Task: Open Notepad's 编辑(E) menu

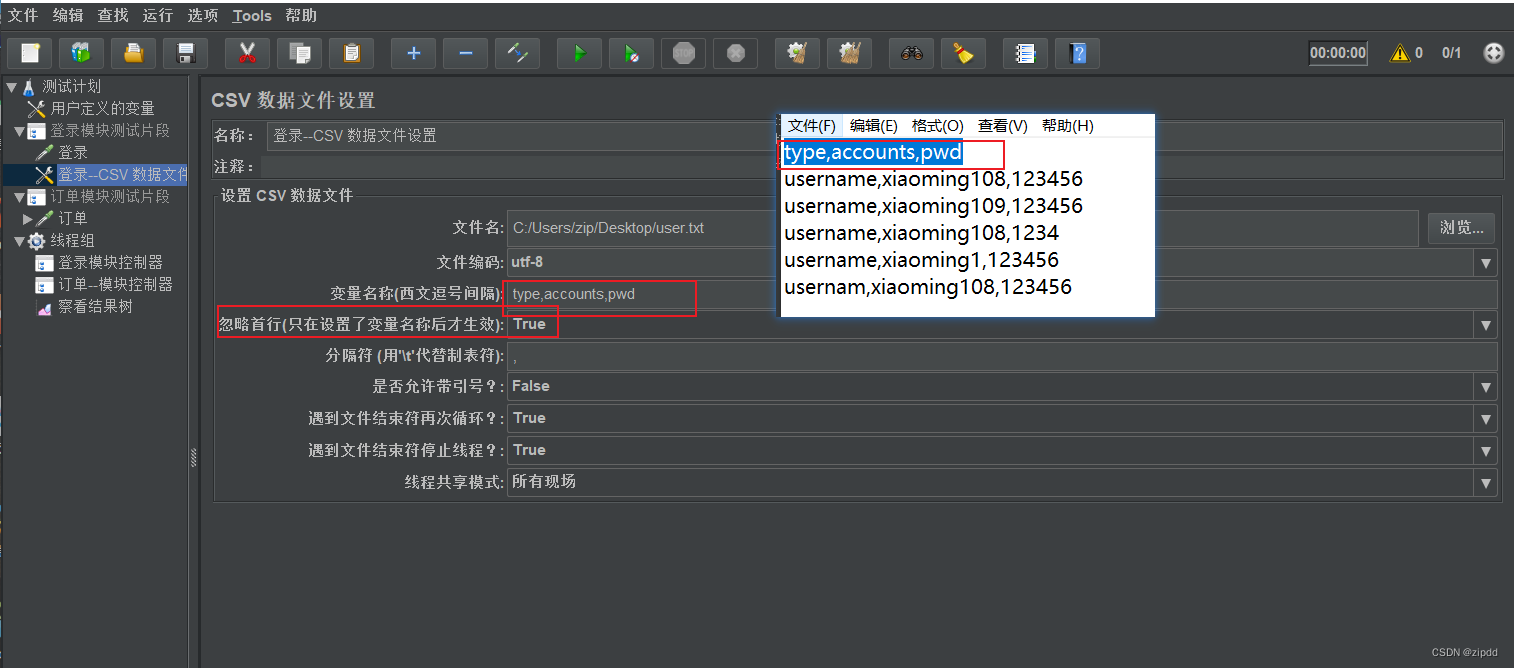Action: tap(874, 126)
